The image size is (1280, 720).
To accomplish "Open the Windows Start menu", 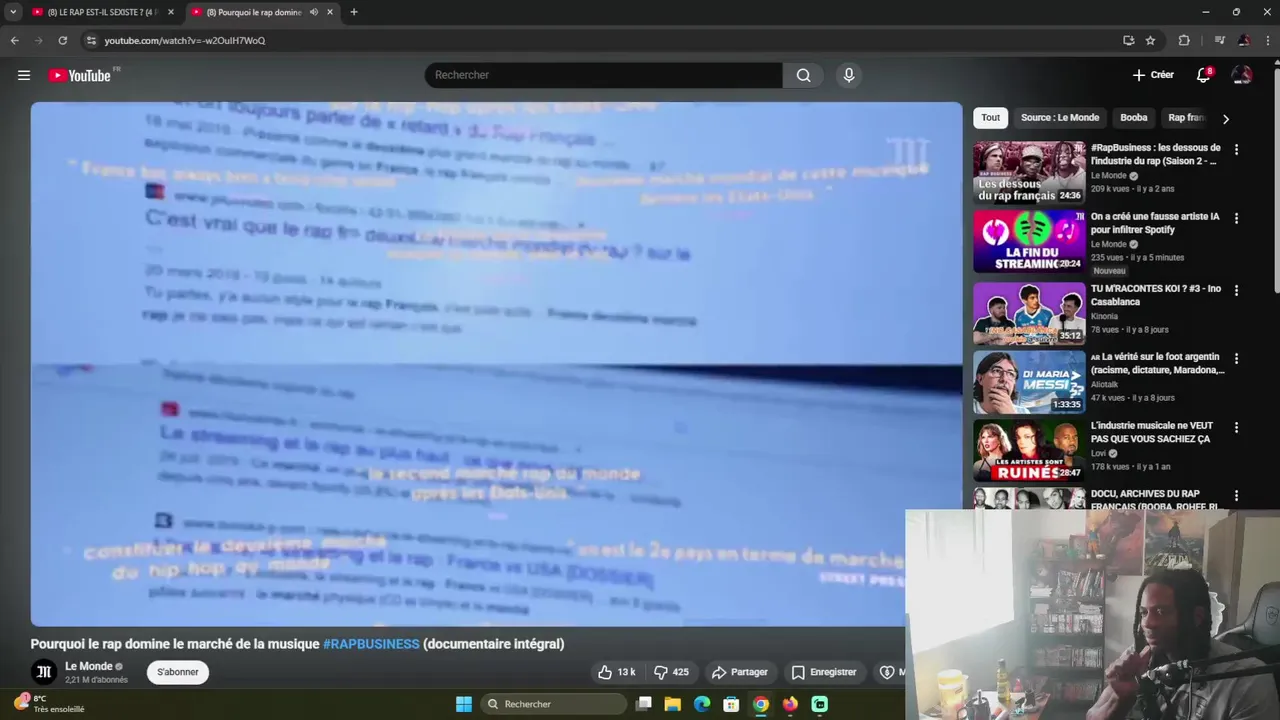I will [464, 704].
